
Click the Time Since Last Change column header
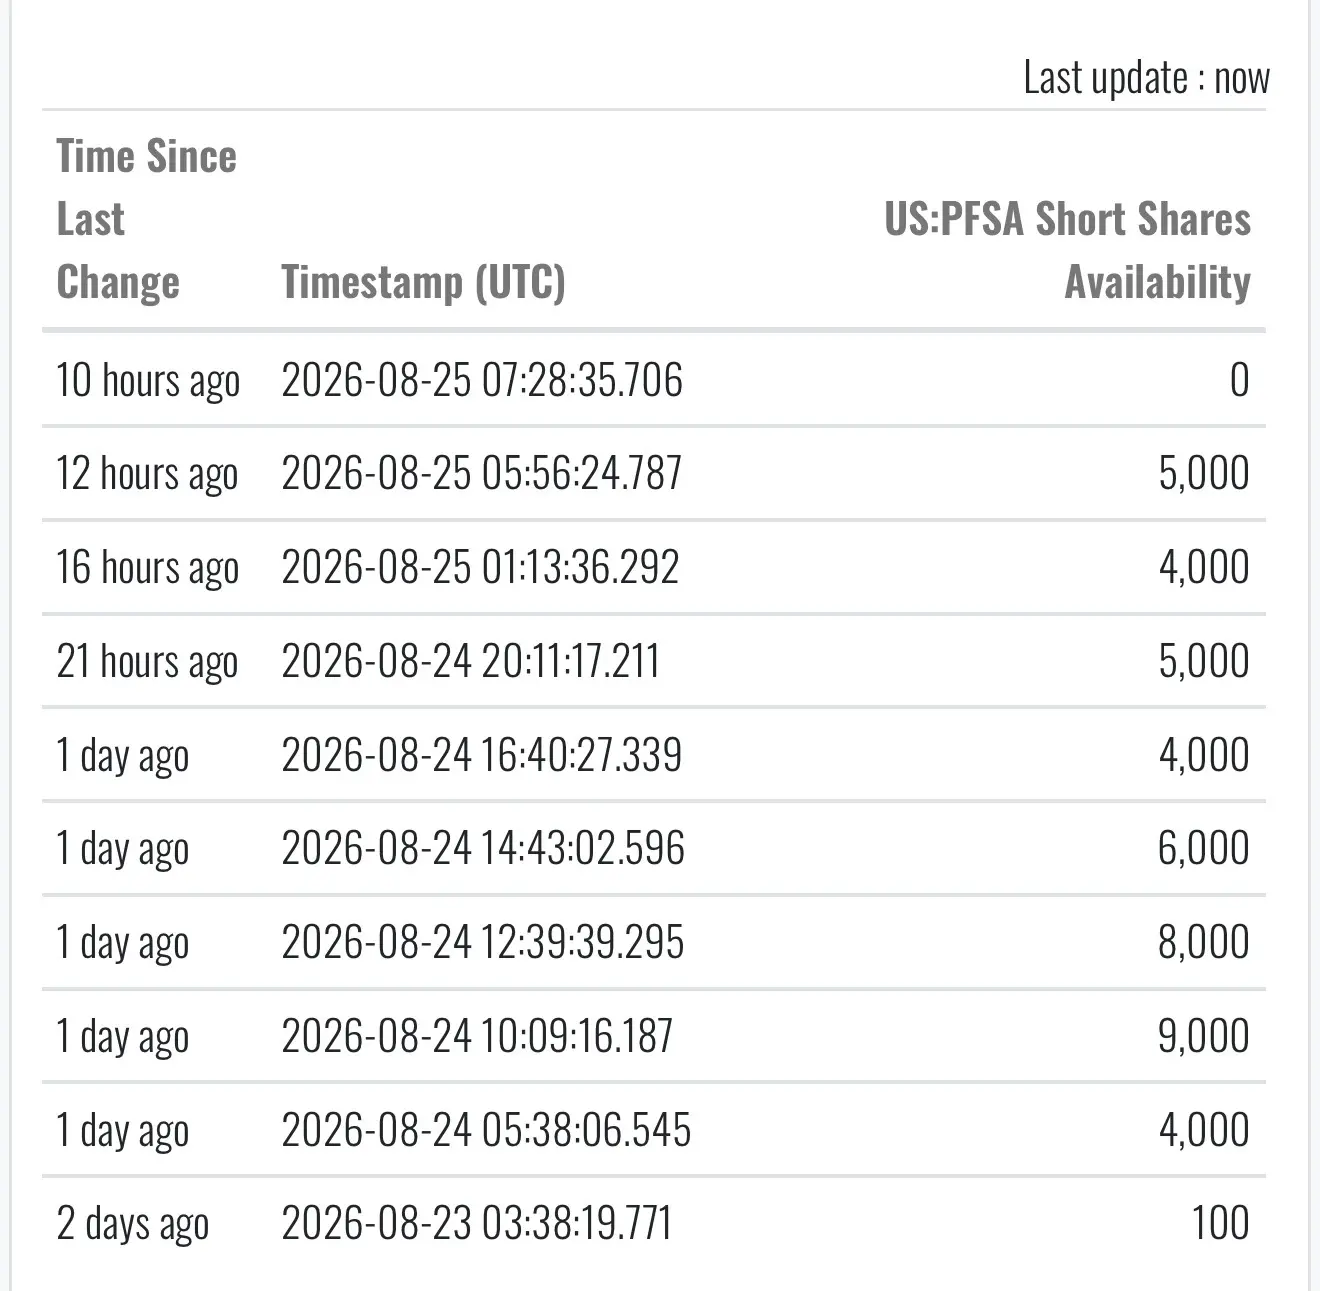click(x=148, y=219)
